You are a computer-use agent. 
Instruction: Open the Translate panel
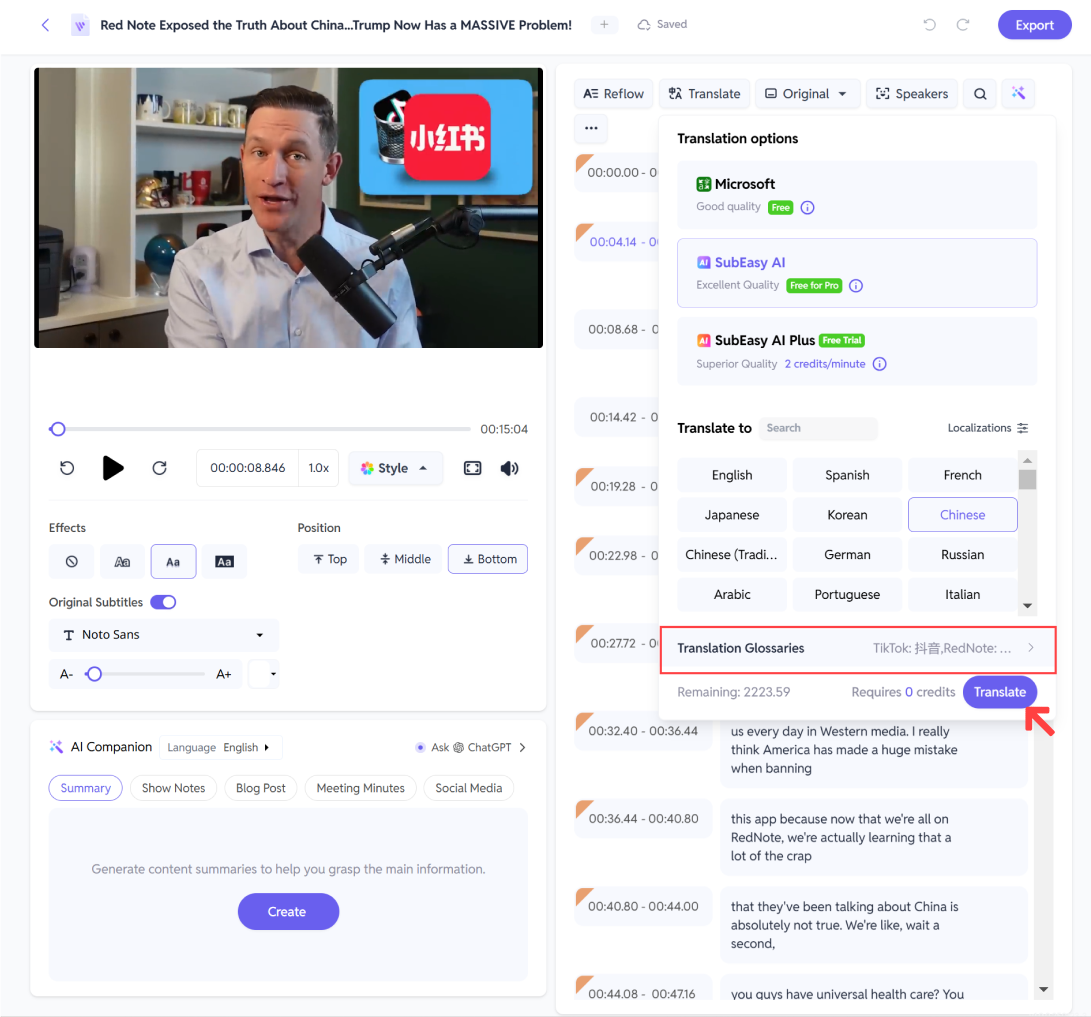704,94
